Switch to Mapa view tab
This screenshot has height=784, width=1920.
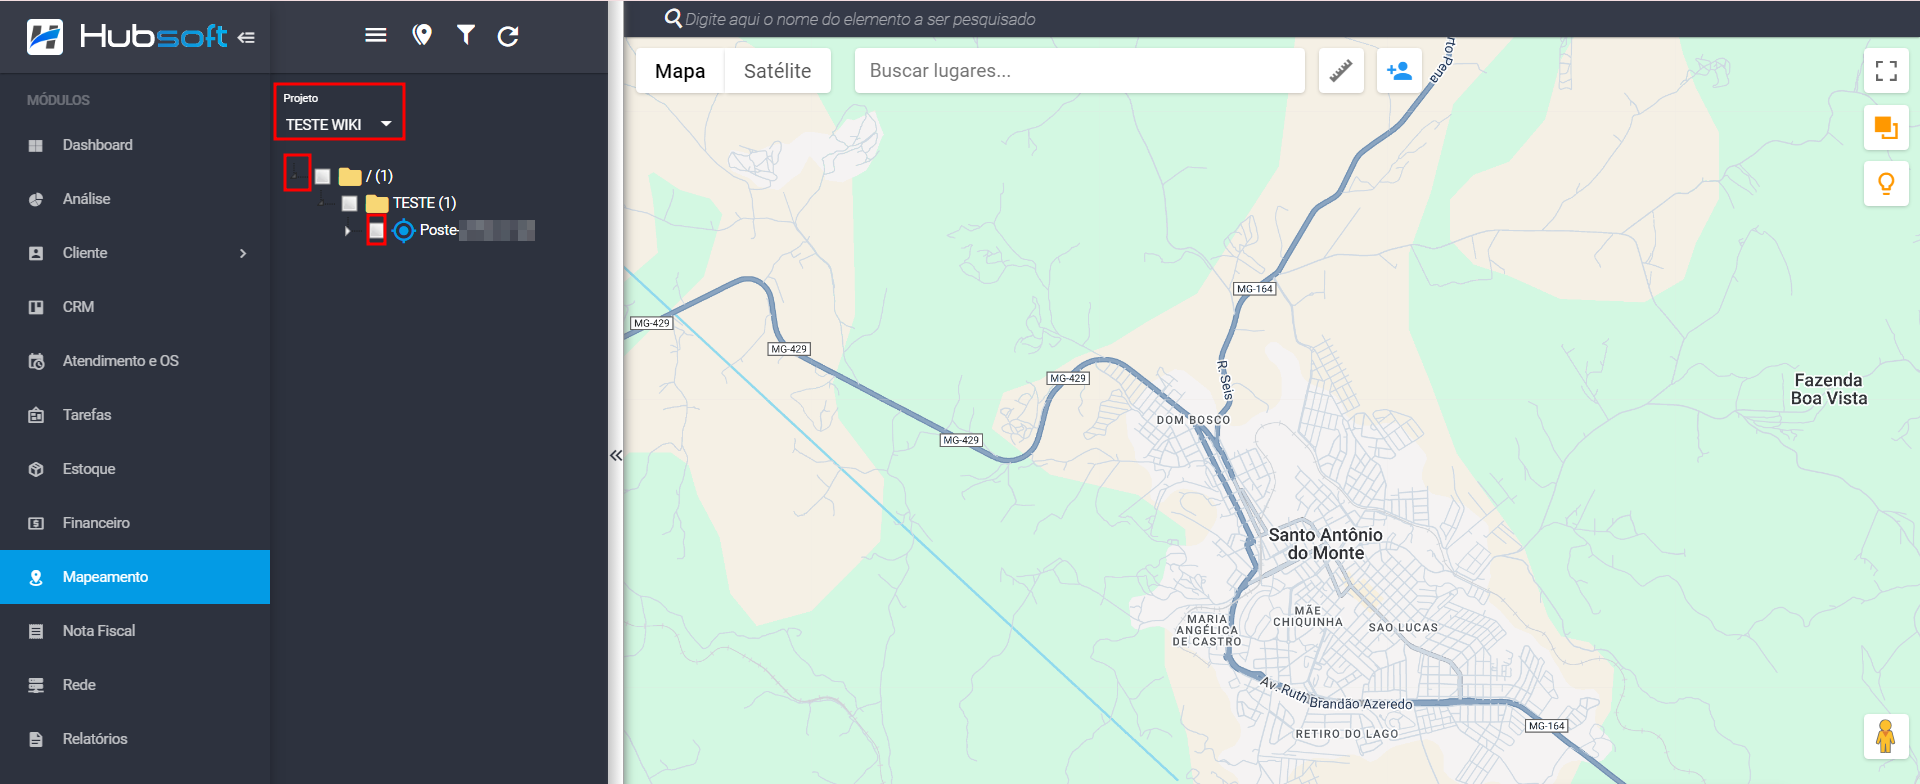[x=680, y=71]
